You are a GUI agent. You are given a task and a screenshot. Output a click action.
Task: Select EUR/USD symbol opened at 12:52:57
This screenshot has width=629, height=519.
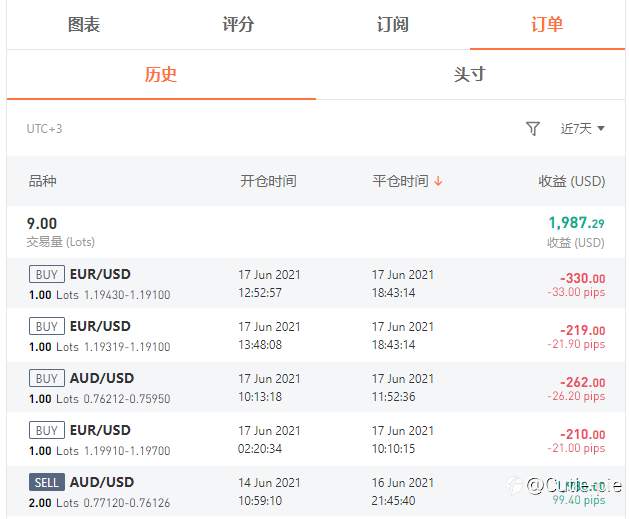pyautogui.click(x=100, y=274)
